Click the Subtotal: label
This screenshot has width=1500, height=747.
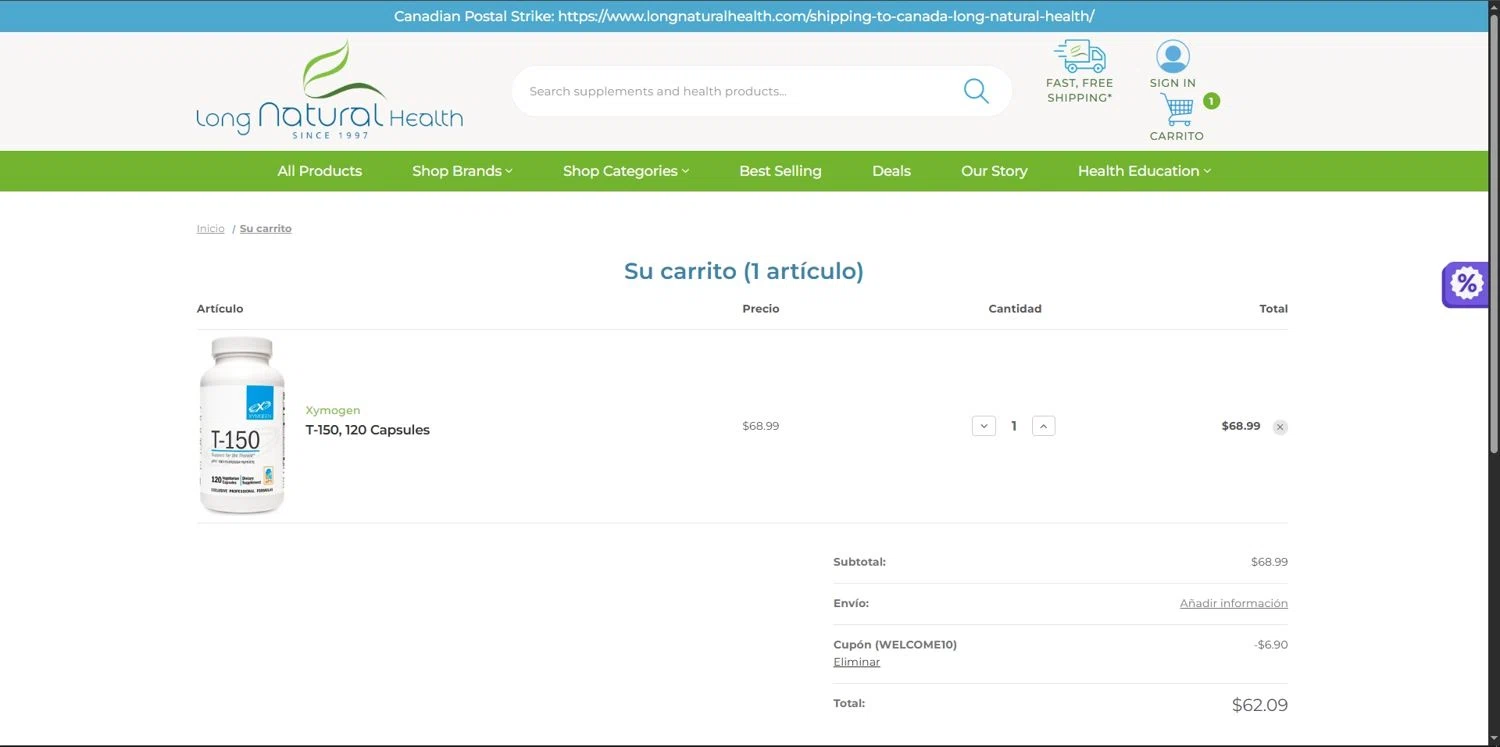point(860,562)
